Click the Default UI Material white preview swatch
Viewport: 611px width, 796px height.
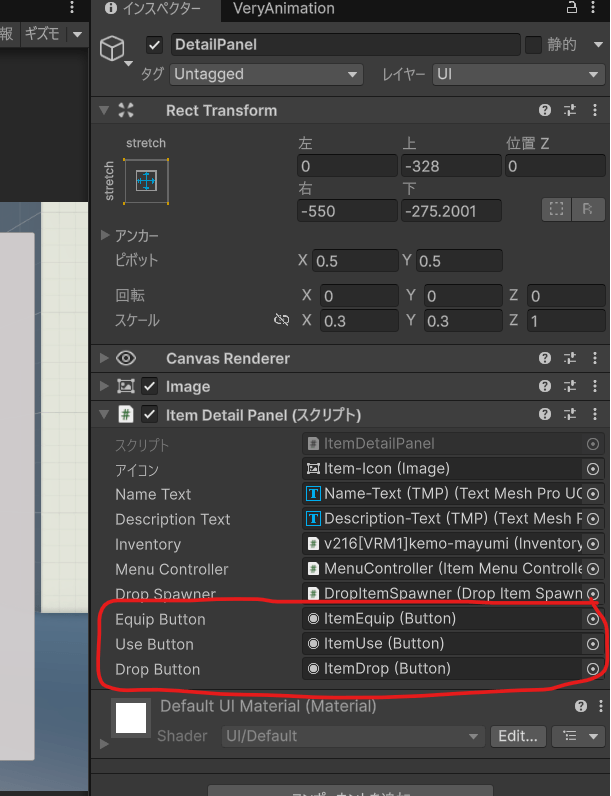pyautogui.click(x=130, y=720)
